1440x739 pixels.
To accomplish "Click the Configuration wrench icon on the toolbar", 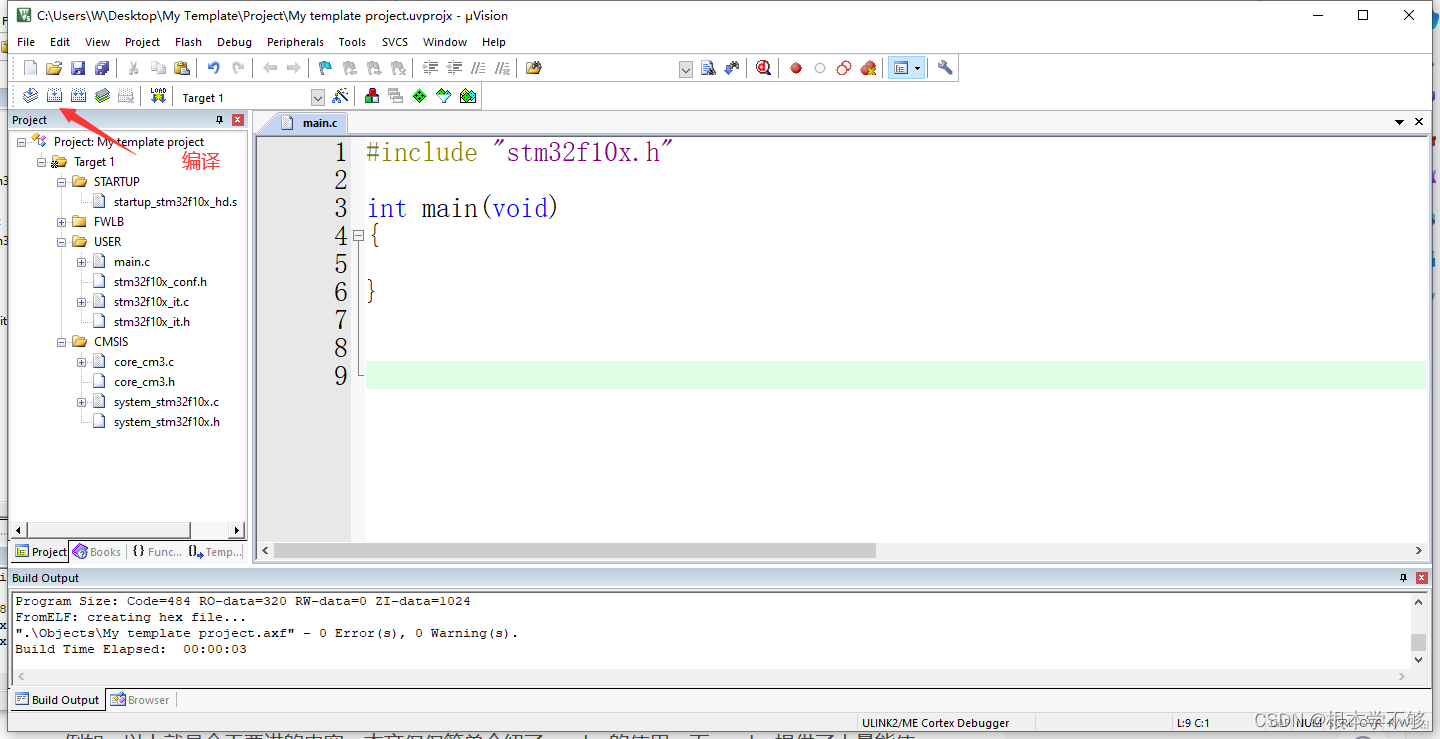I will pos(944,67).
